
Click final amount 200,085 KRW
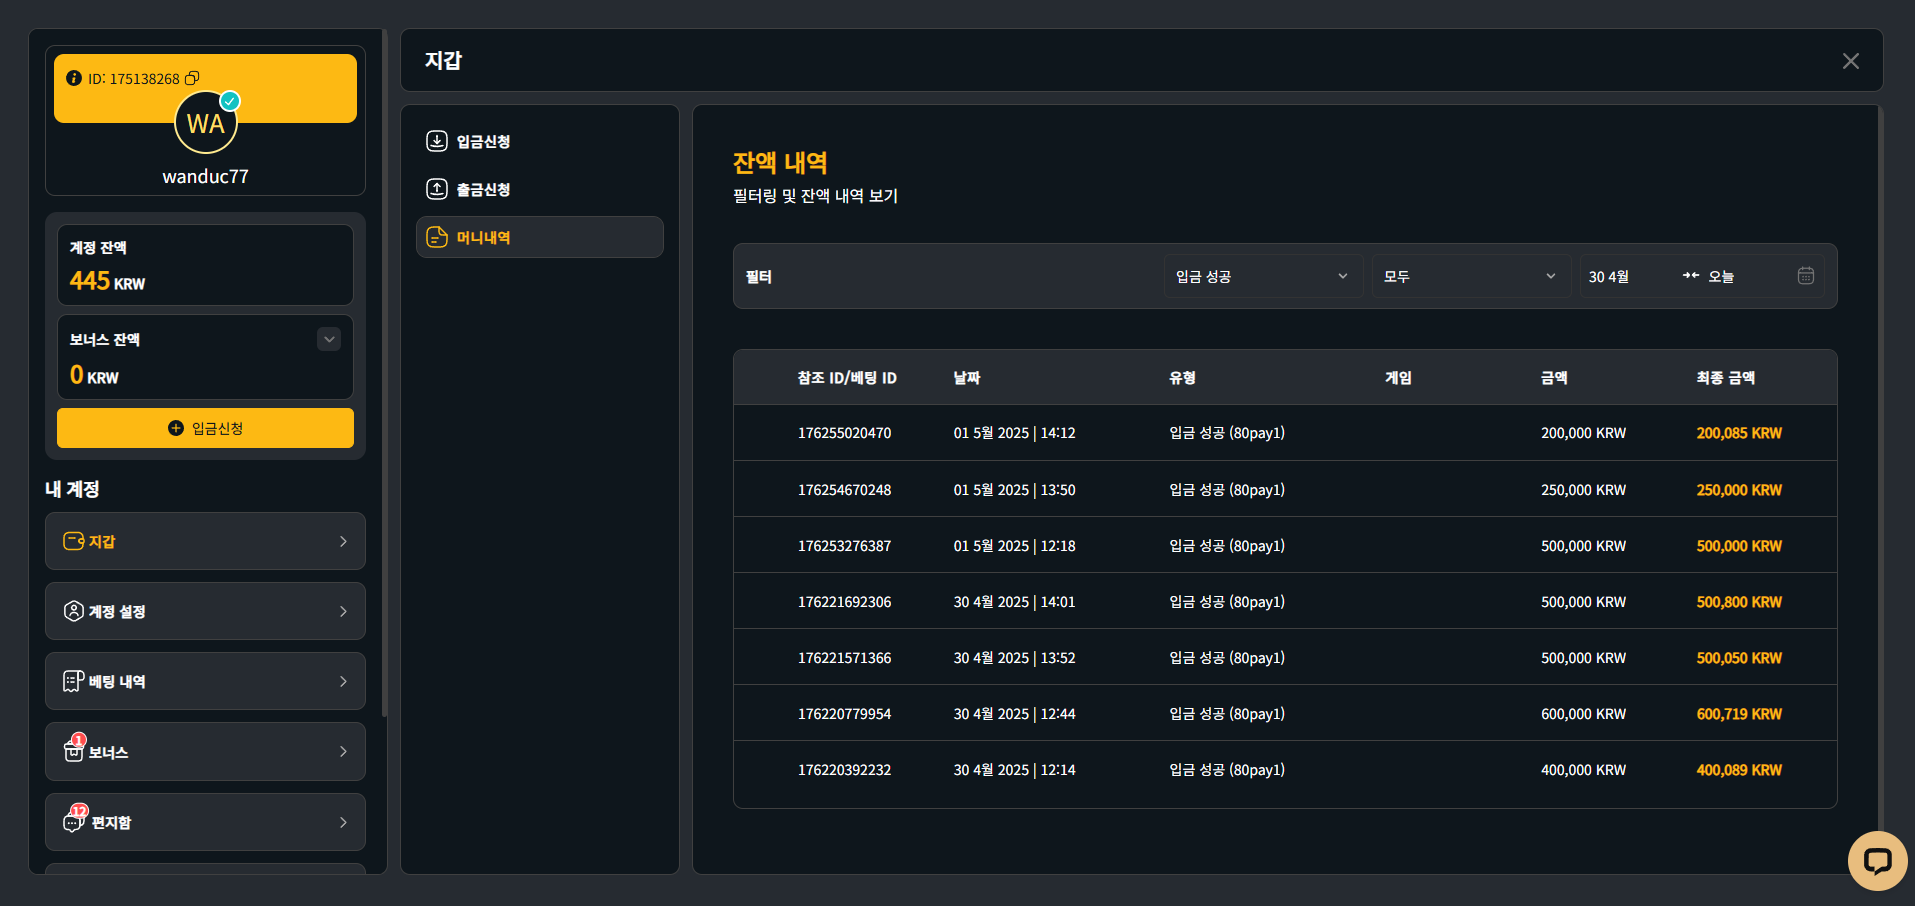click(x=1739, y=433)
